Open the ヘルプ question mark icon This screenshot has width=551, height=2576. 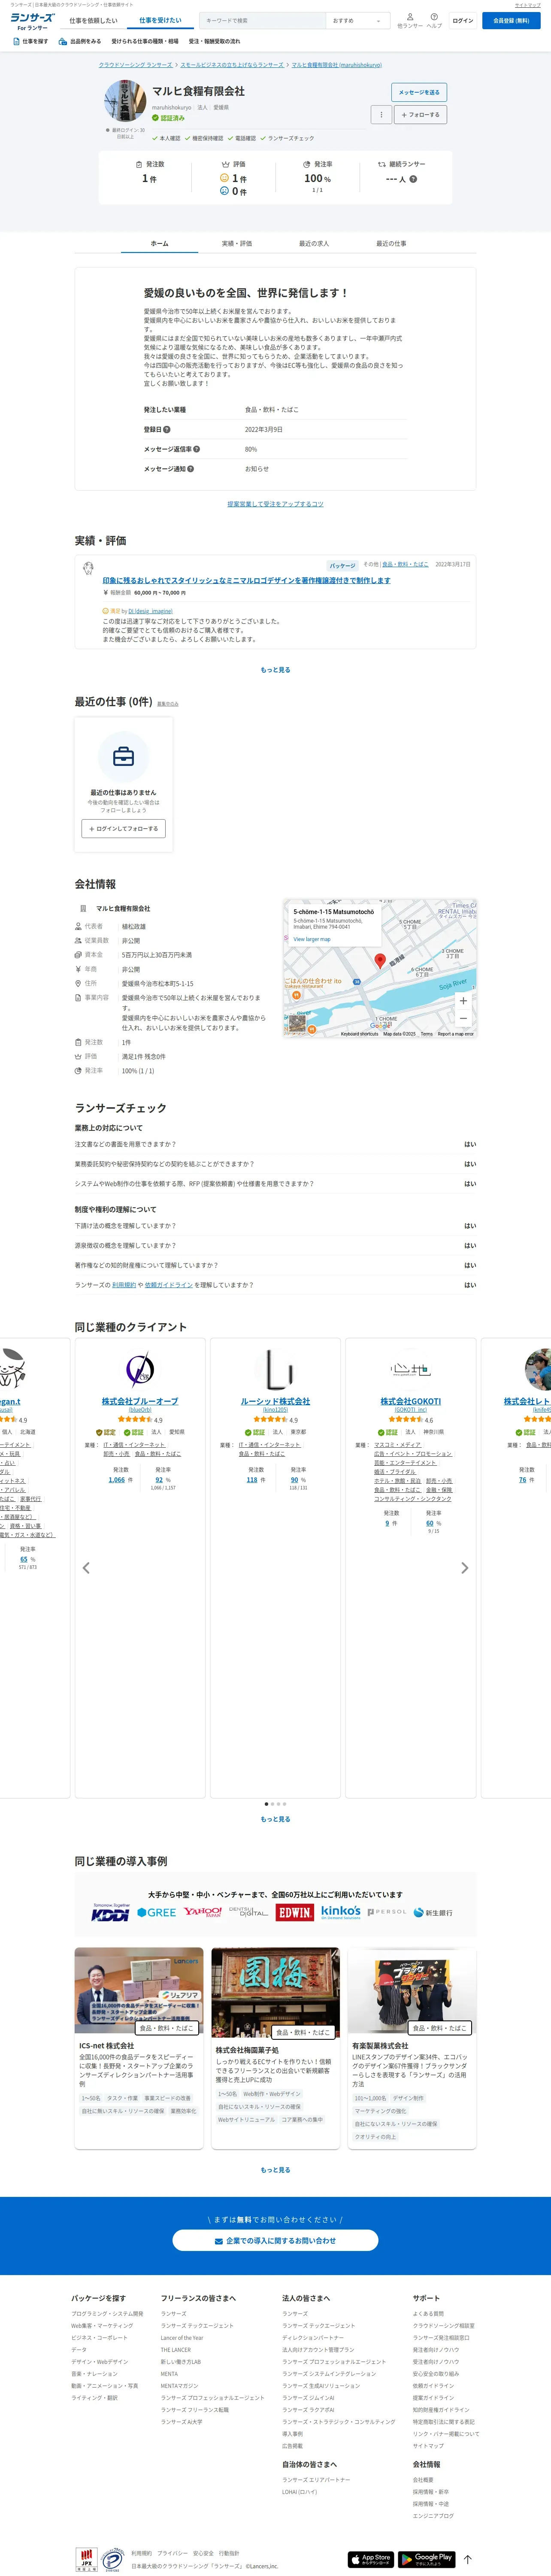(434, 17)
